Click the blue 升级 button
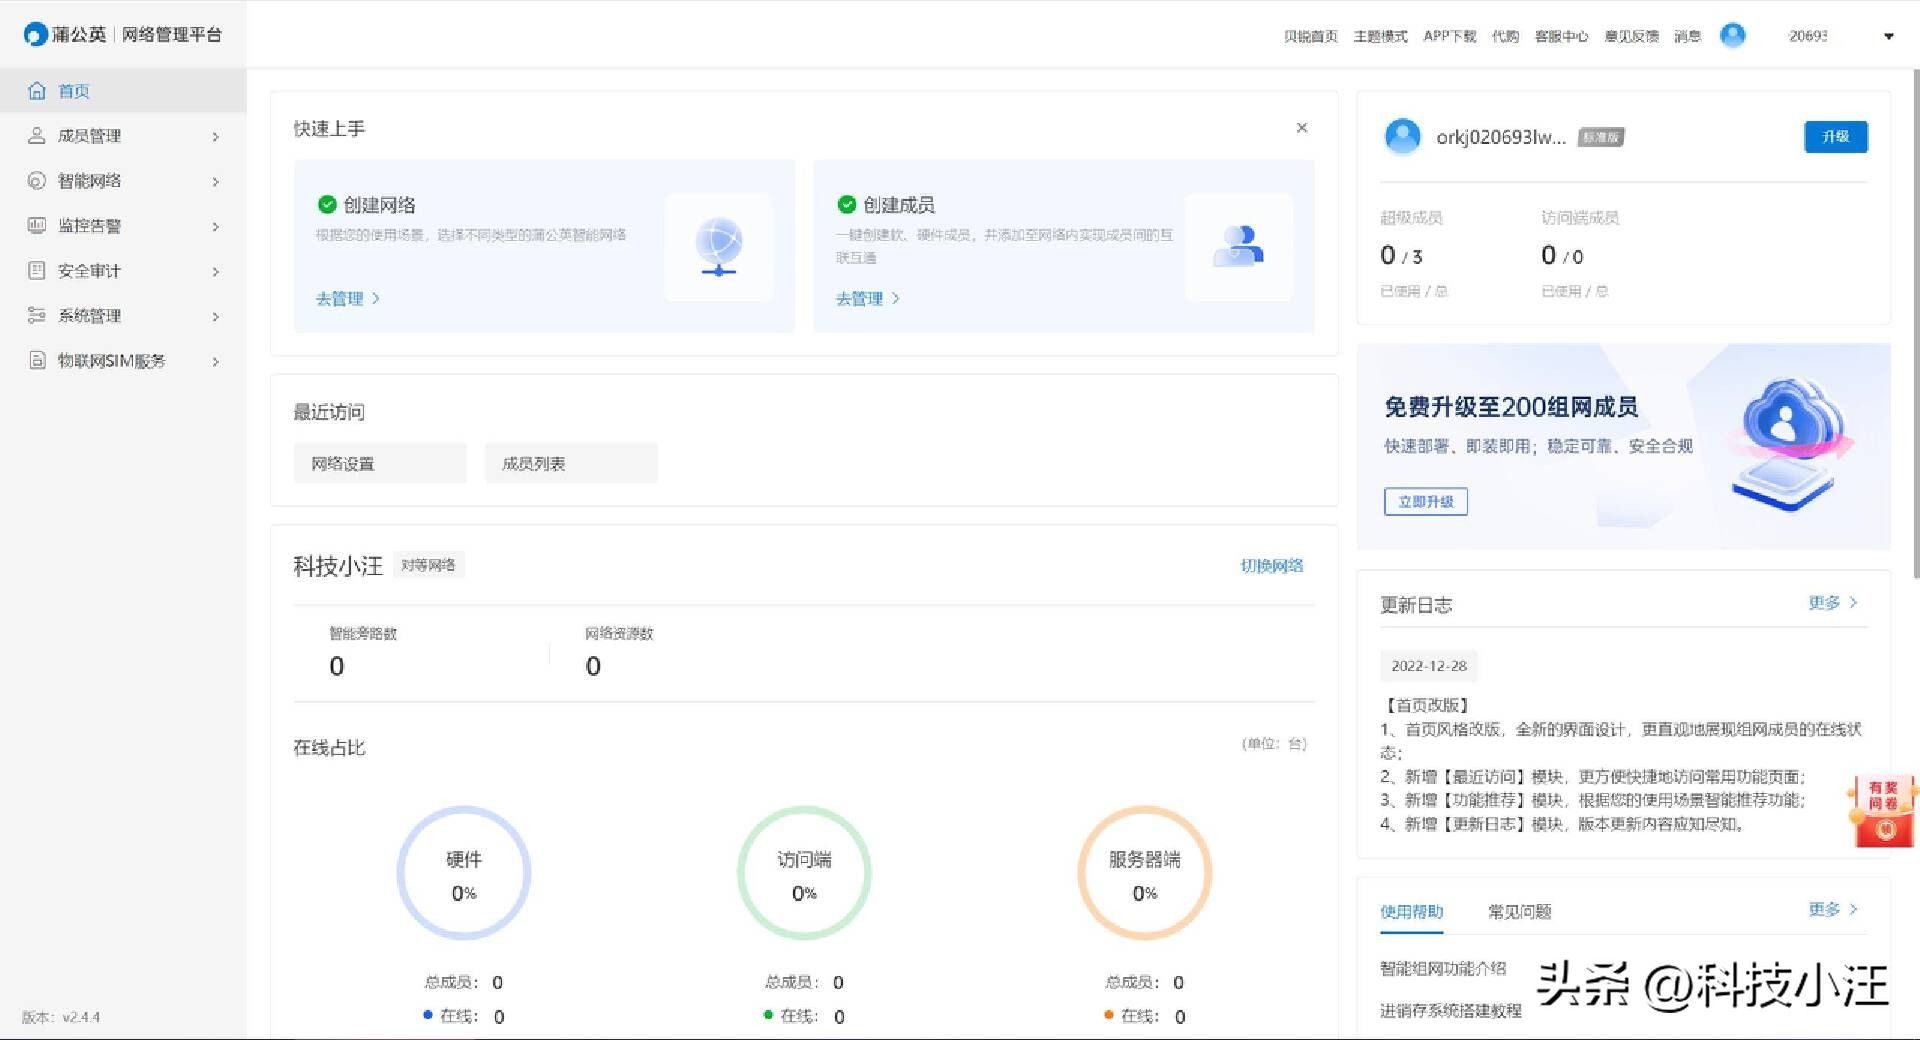The height and width of the screenshot is (1040, 1920). (x=1835, y=137)
